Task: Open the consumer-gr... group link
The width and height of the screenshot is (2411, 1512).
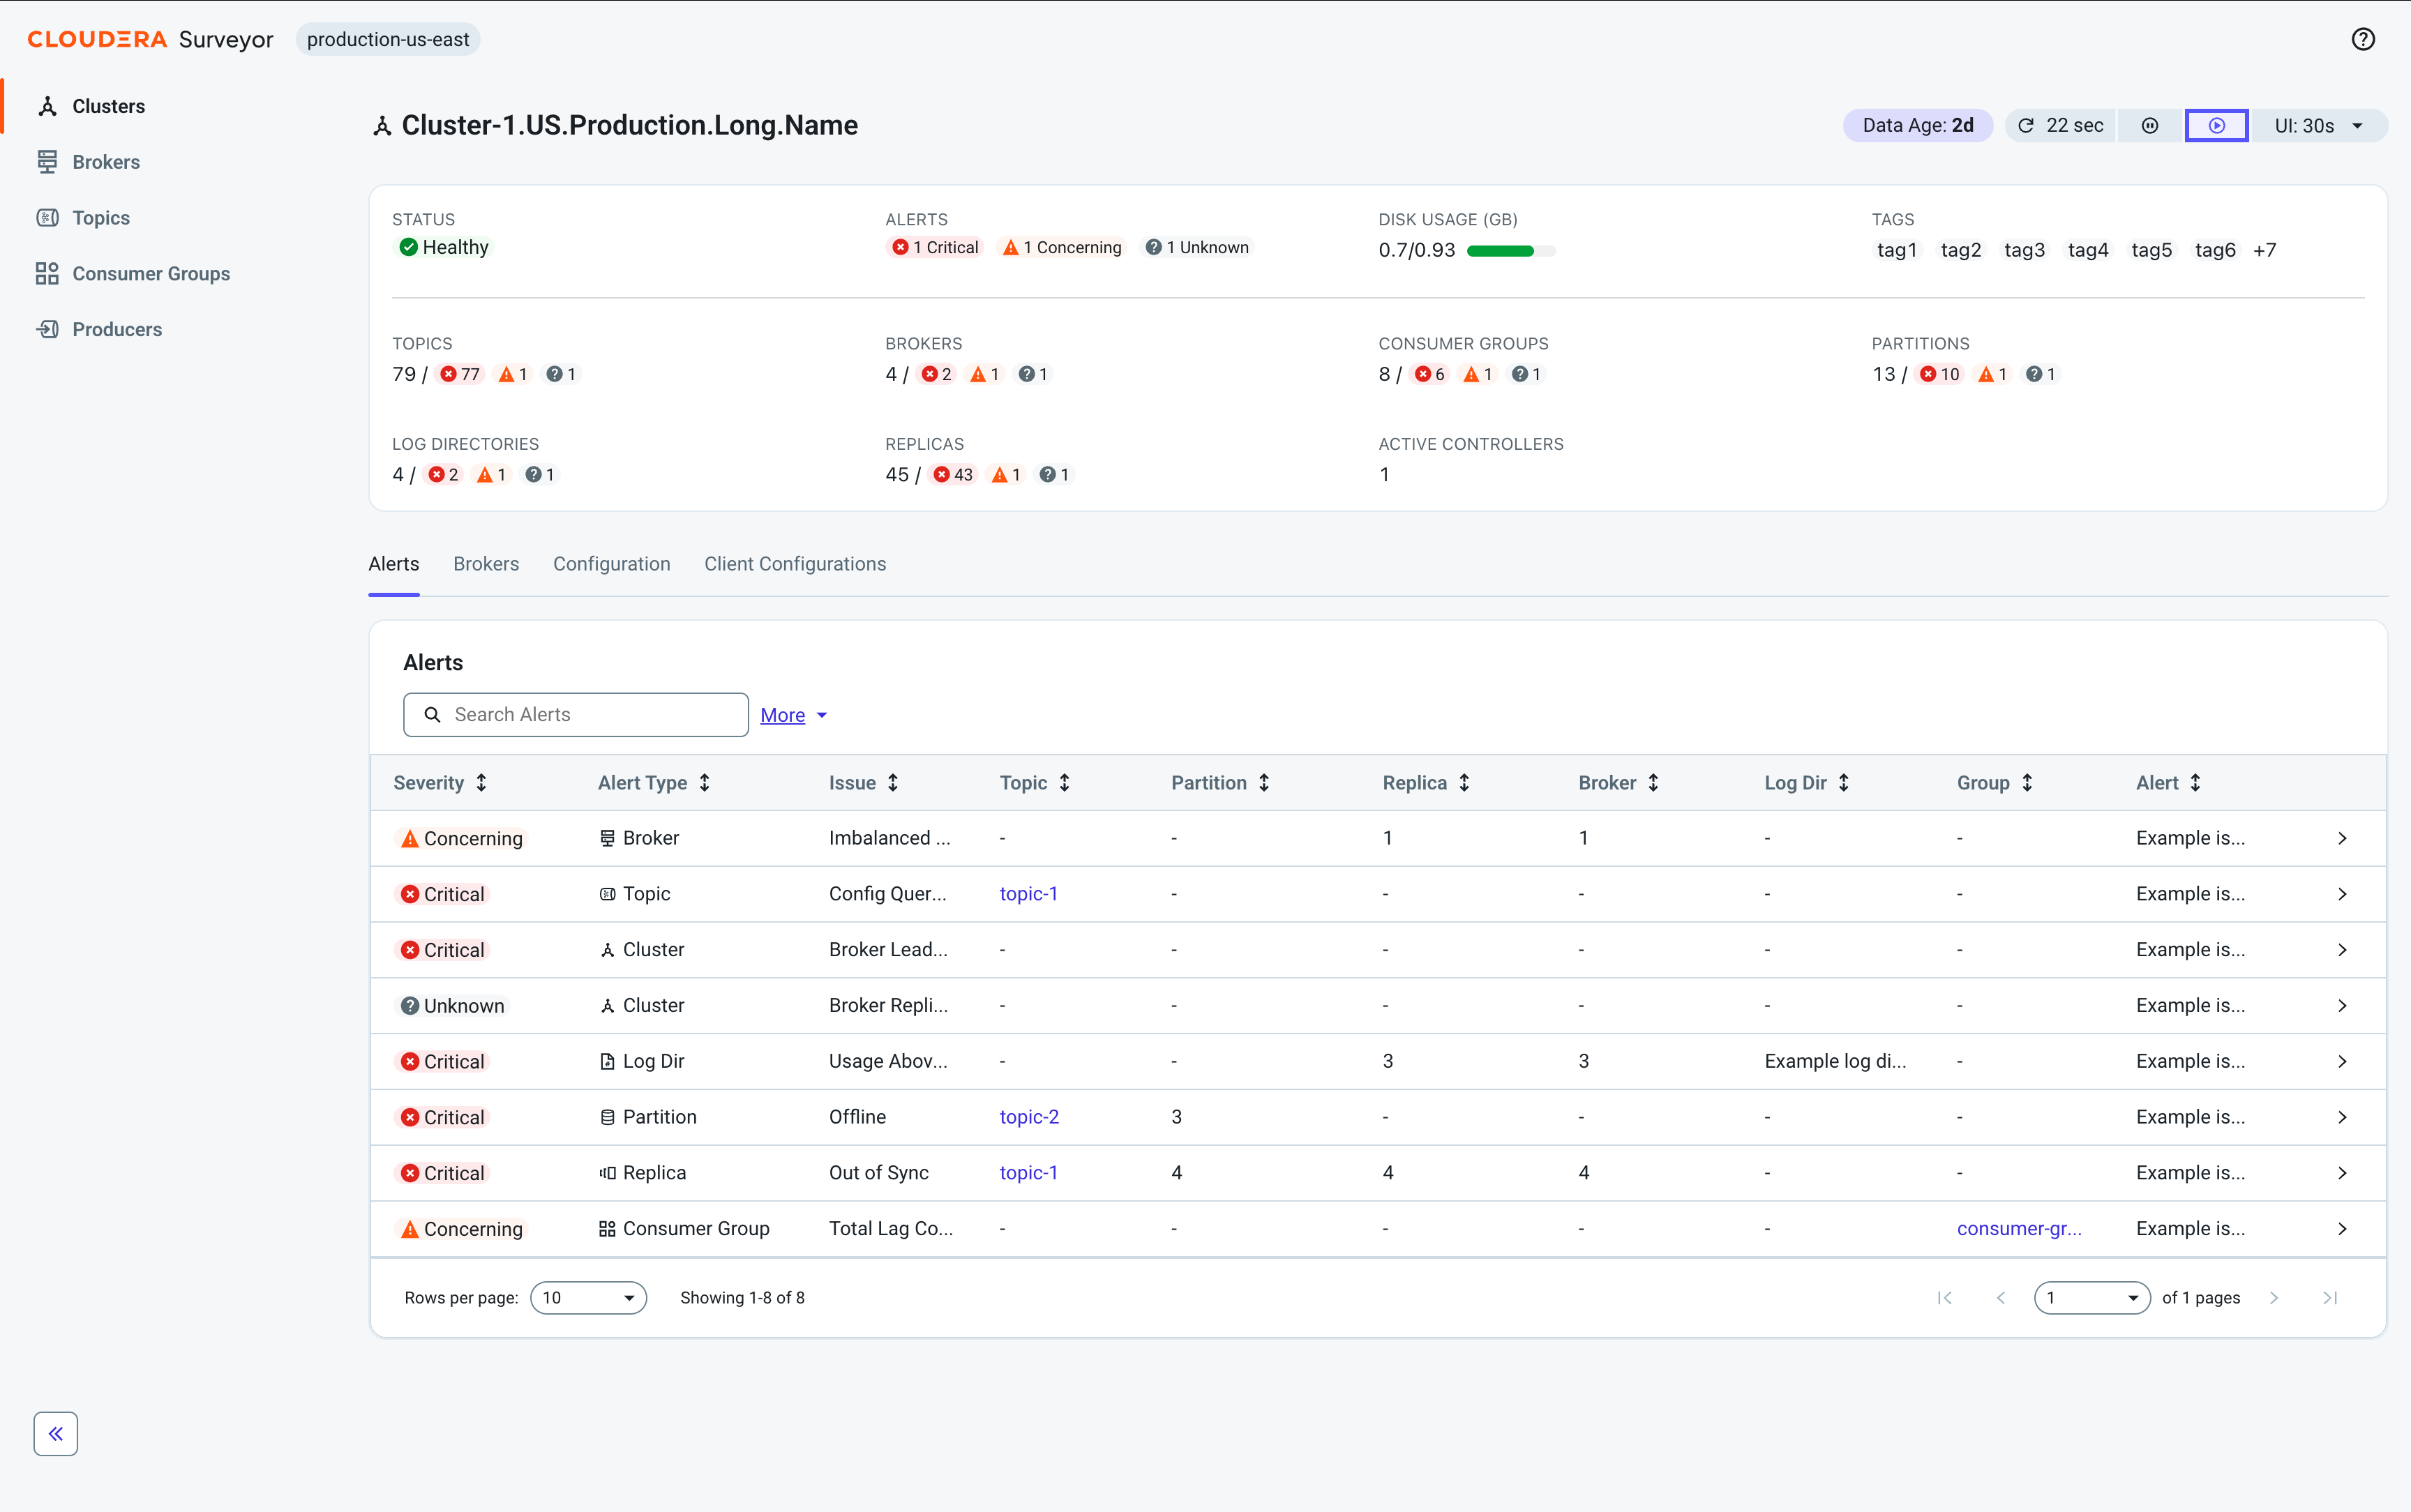Action: (x=2018, y=1228)
